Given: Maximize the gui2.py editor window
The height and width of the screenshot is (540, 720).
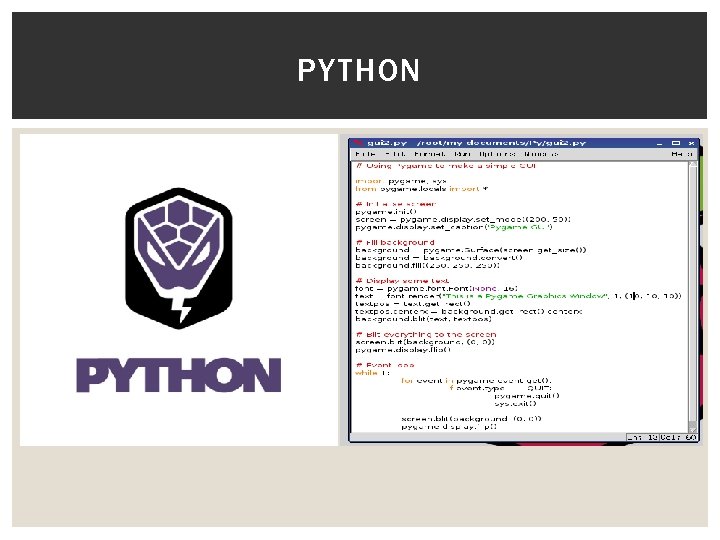Looking at the screenshot, I should (675, 143).
